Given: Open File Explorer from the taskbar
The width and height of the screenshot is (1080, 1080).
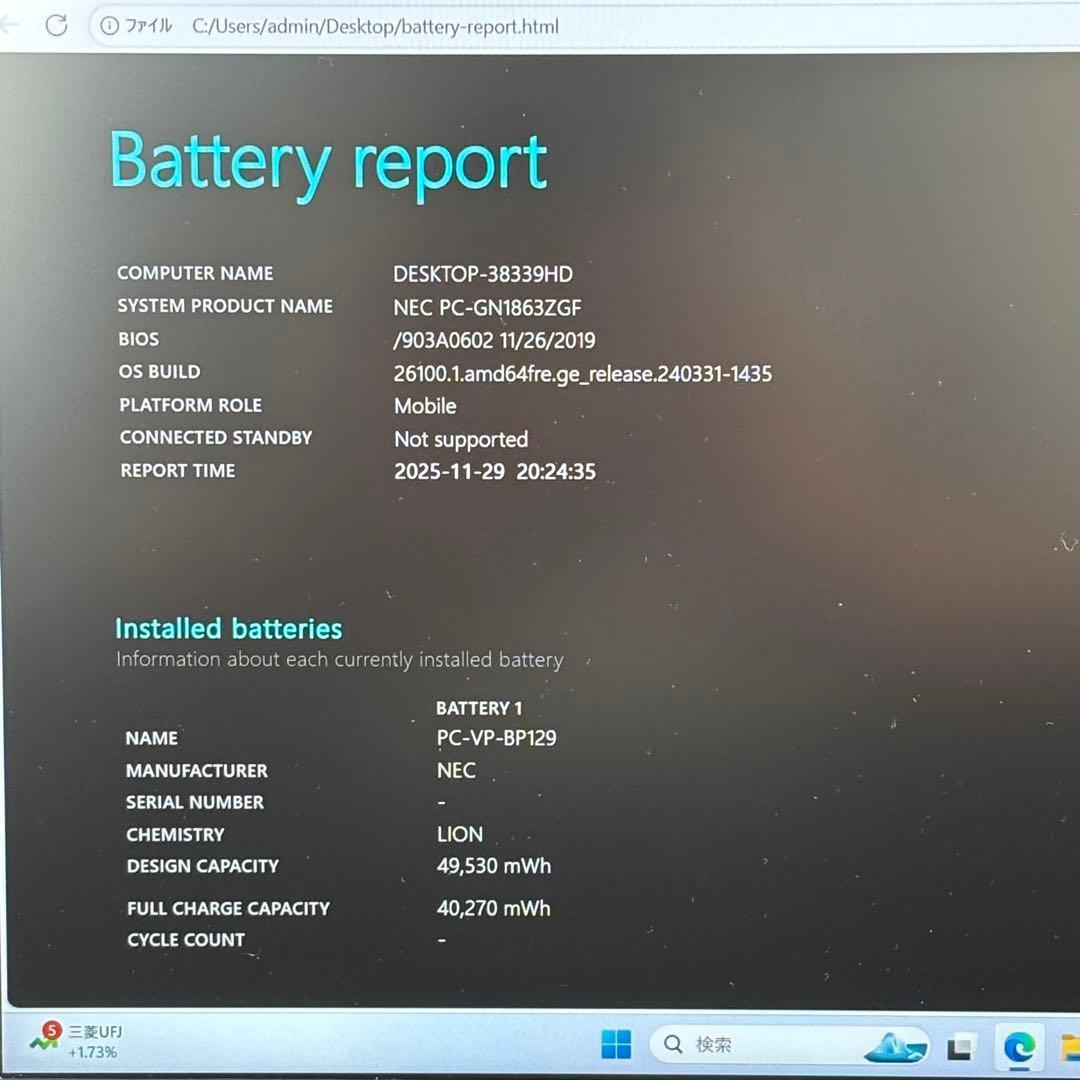Looking at the screenshot, I should coord(1068,1046).
